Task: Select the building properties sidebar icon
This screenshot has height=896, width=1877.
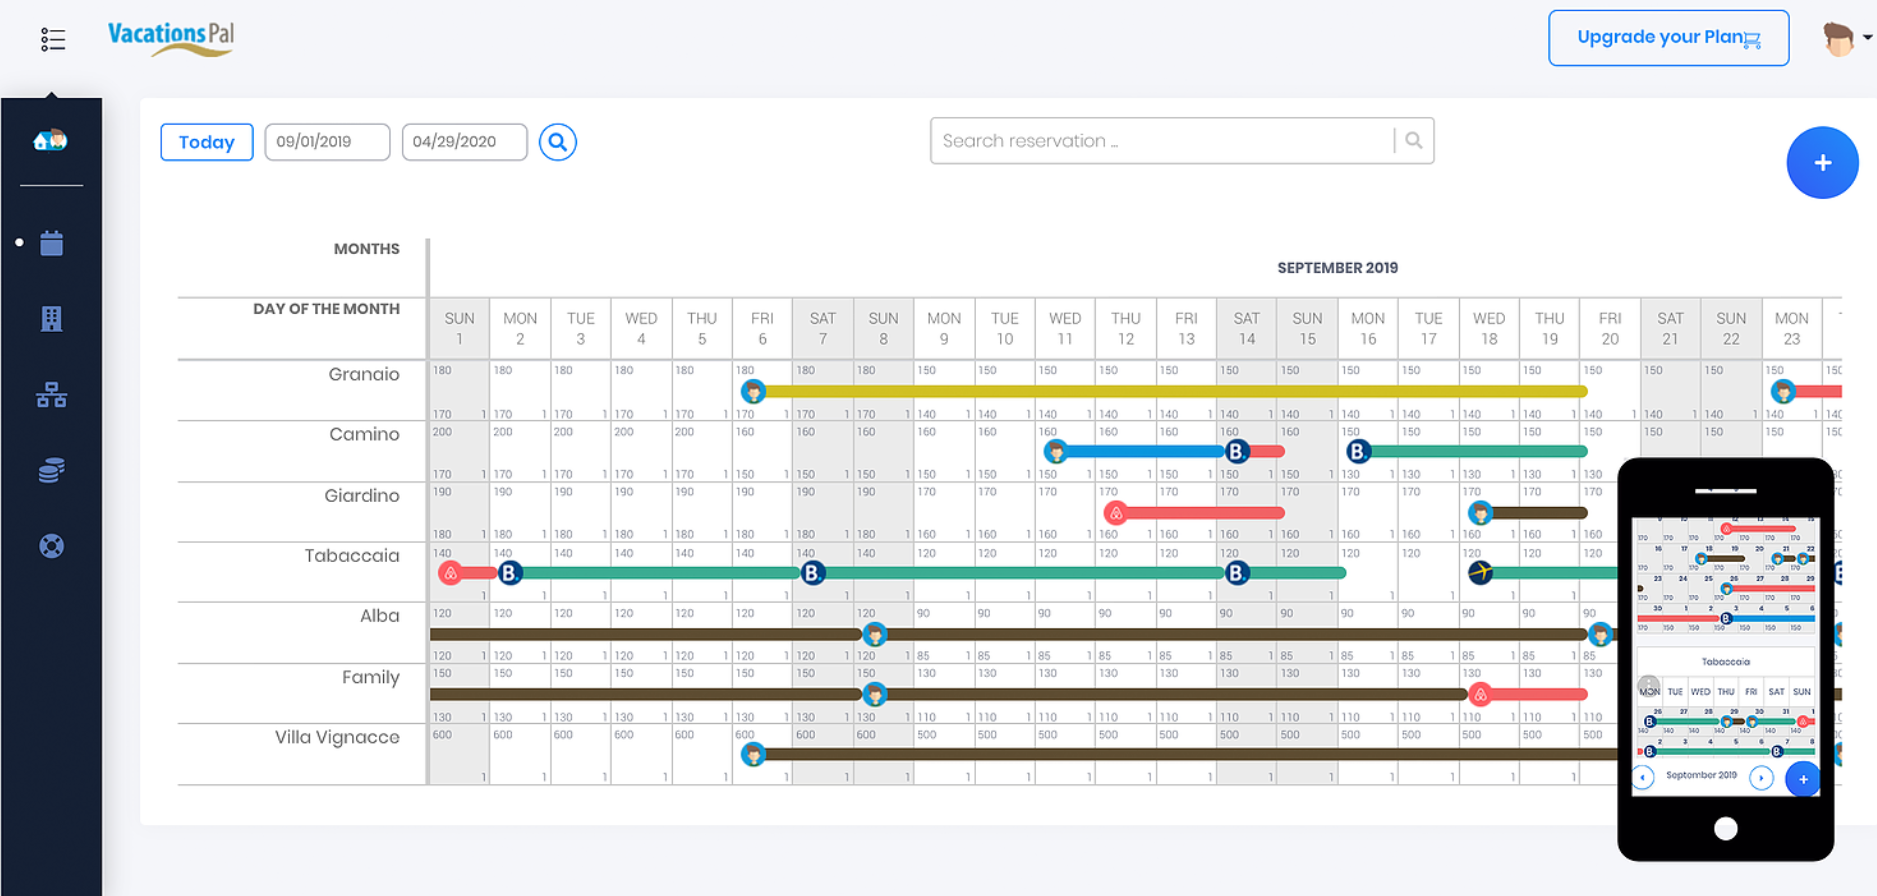Action: point(52,319)
